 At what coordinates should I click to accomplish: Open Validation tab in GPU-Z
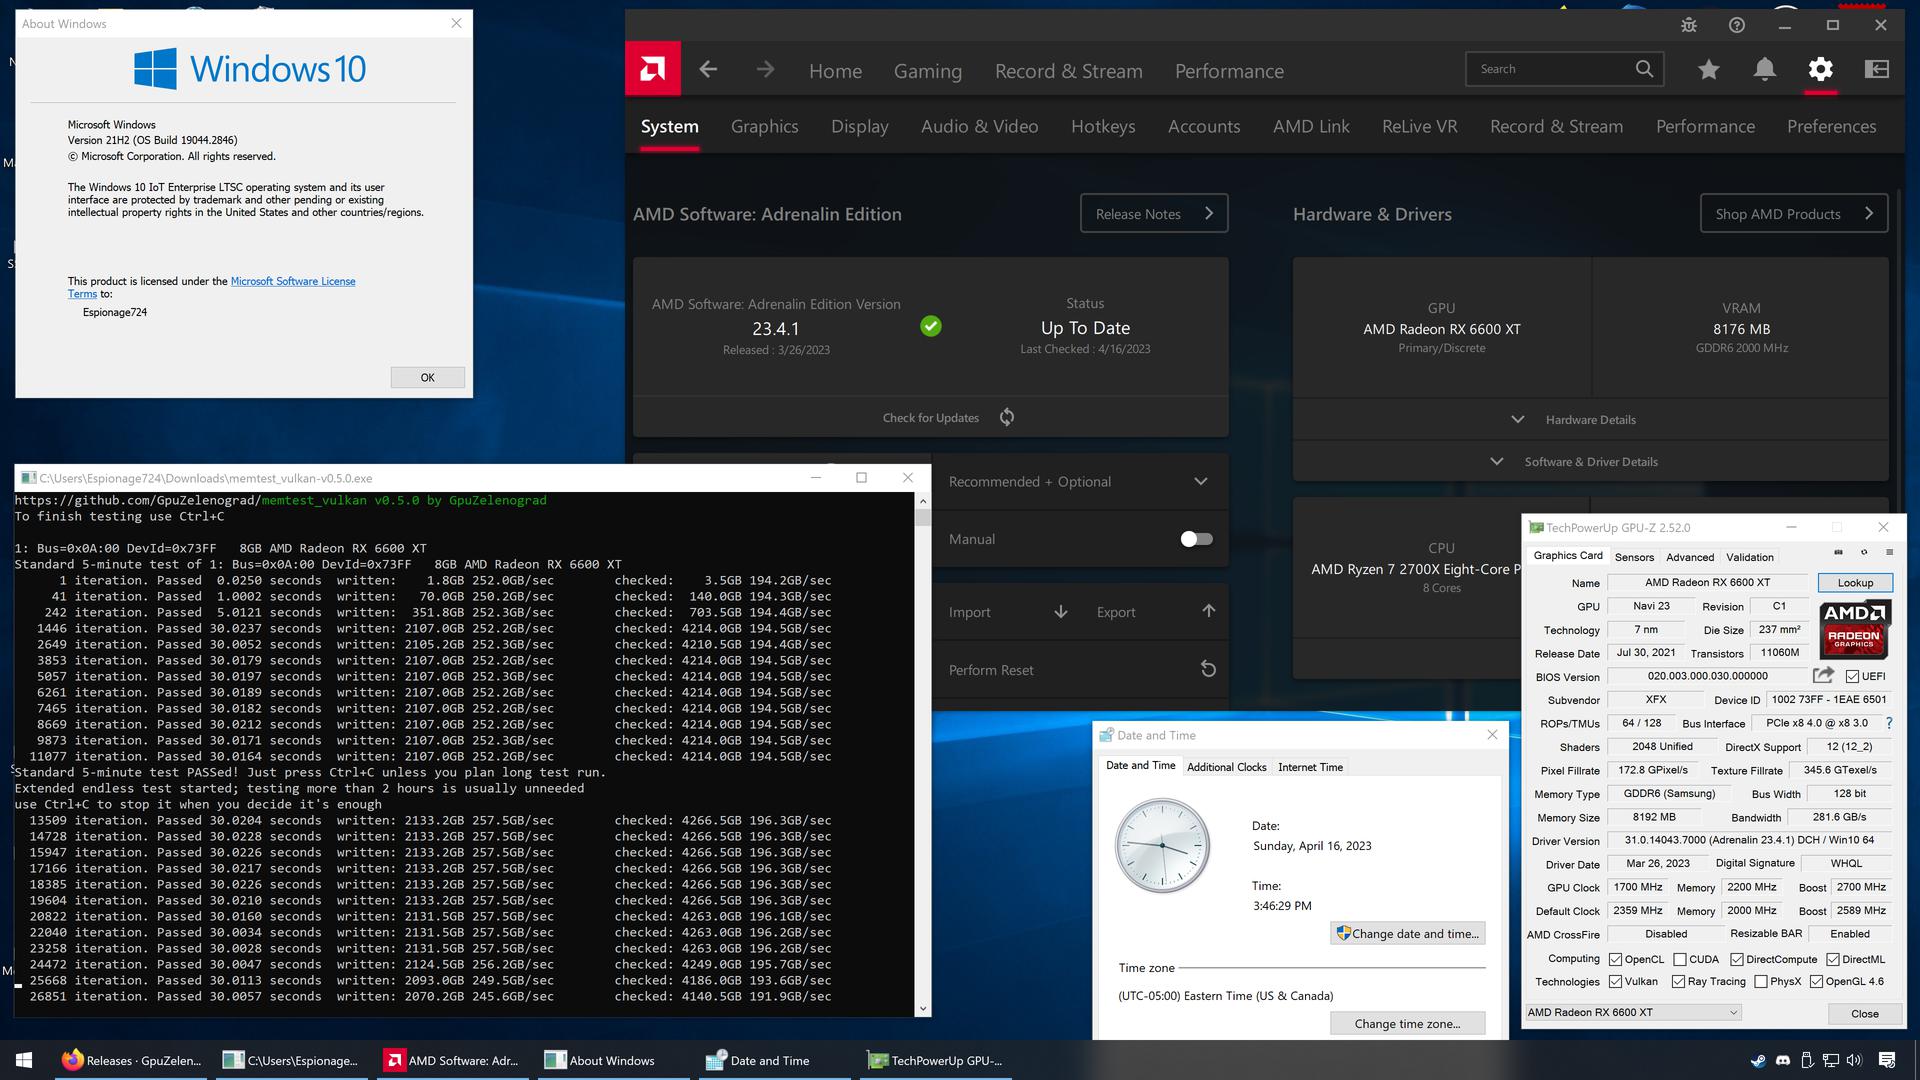(1749, 557)
